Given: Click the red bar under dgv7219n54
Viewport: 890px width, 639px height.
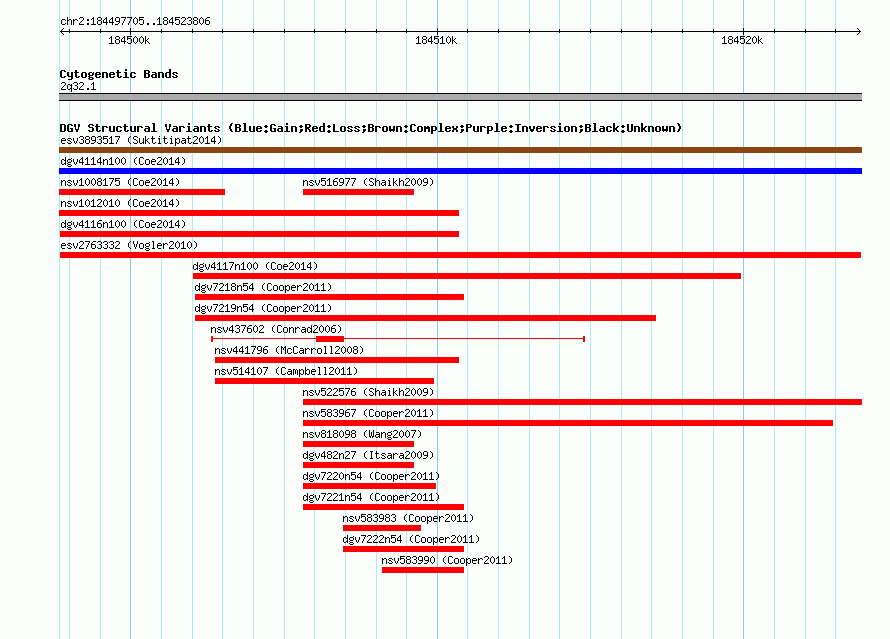Looking at the screenshot, I should 425,318.
